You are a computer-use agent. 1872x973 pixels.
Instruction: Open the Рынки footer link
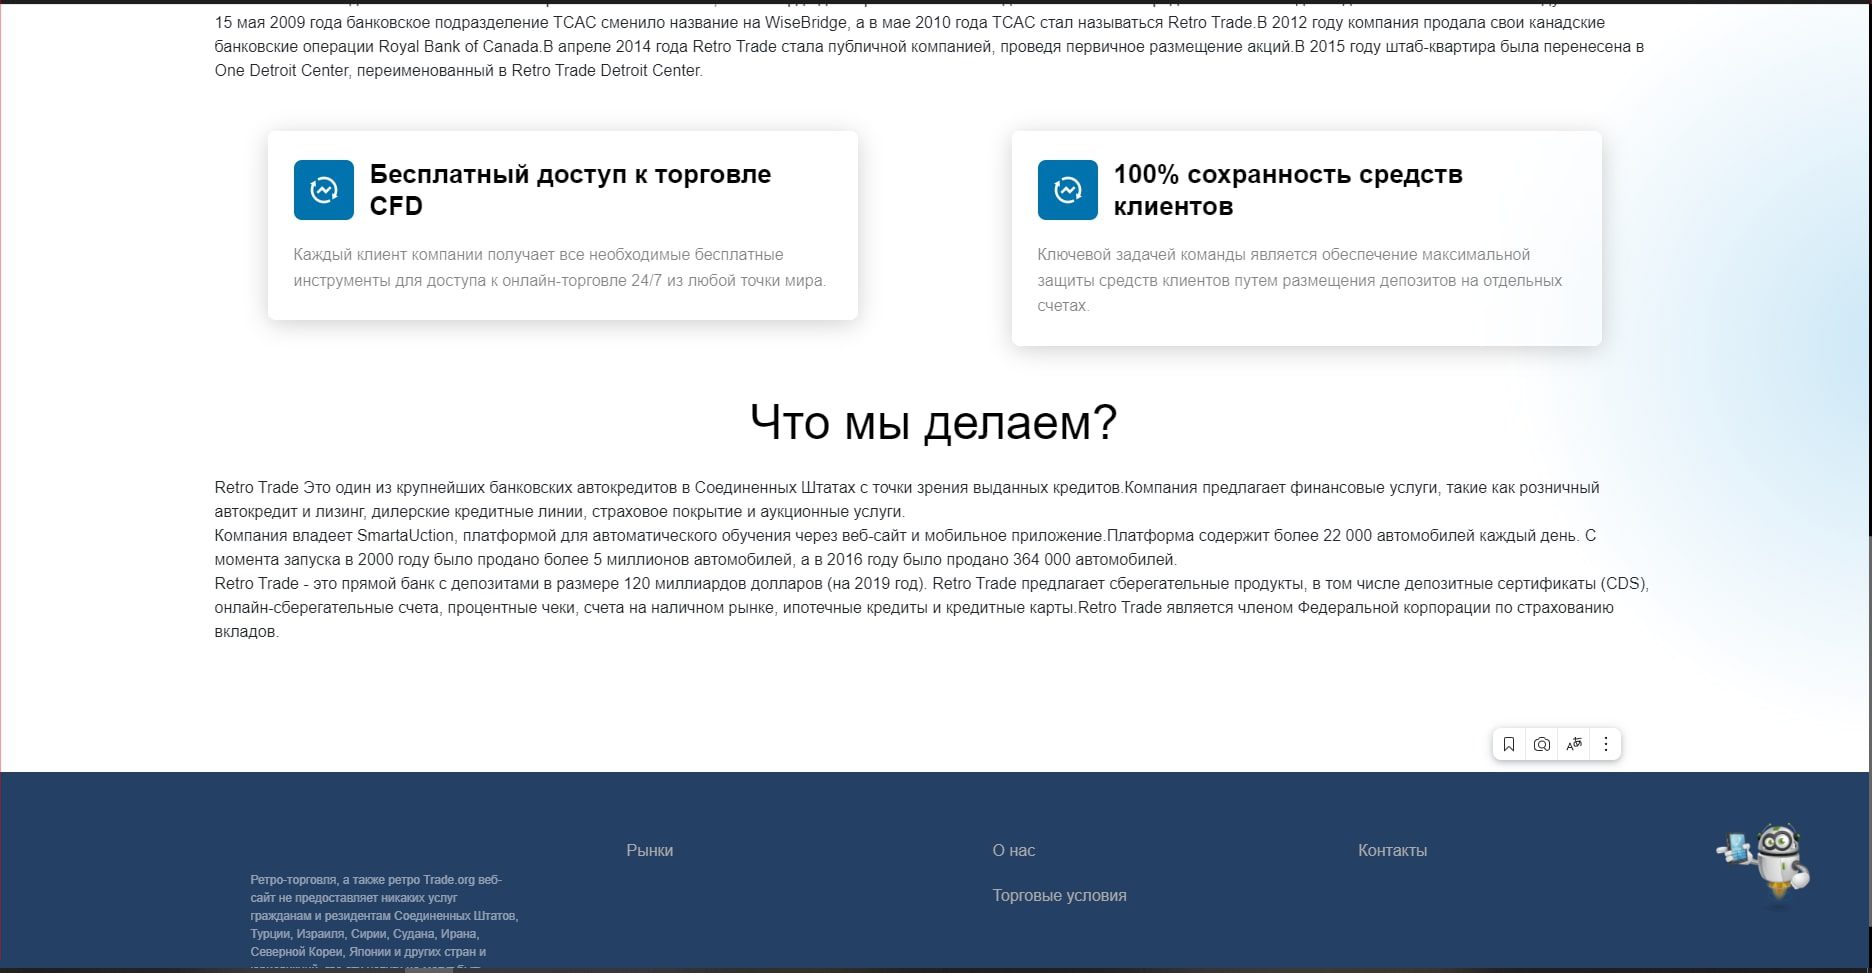650,850
